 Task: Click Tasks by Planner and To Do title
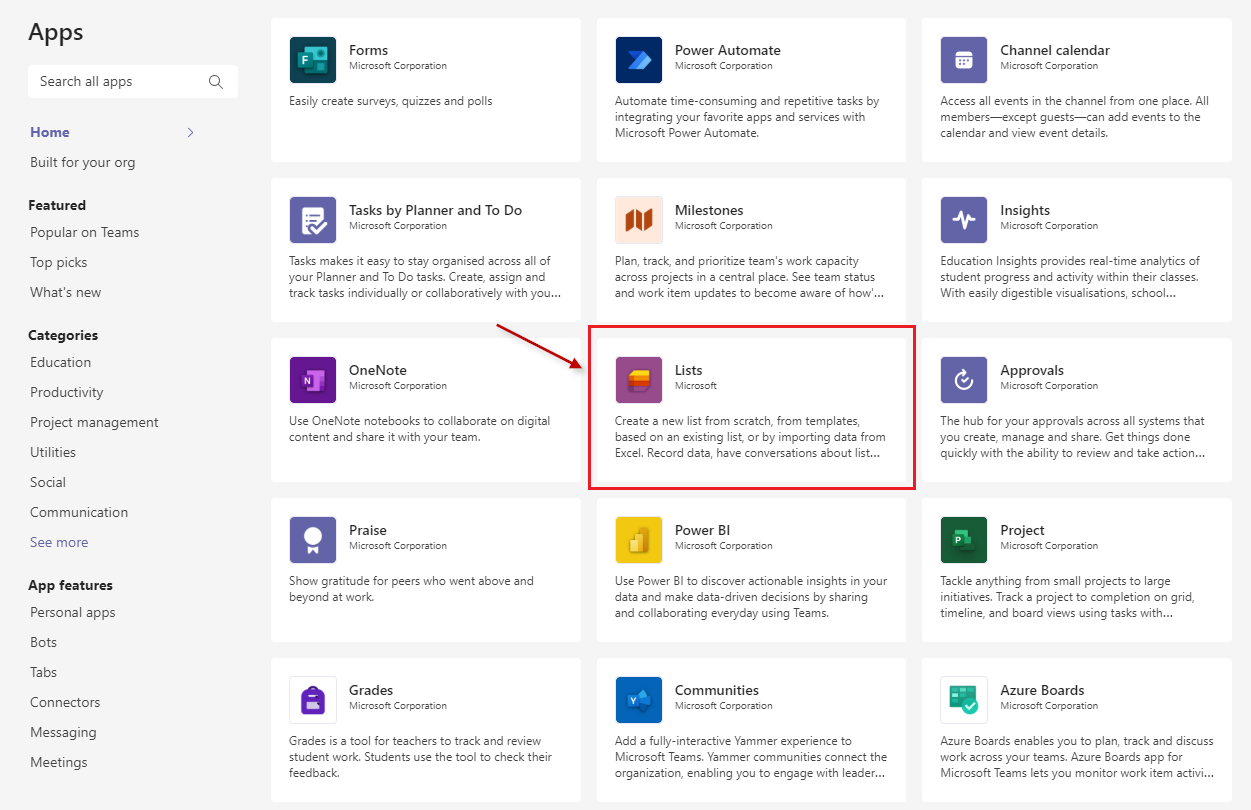(436, 210)
